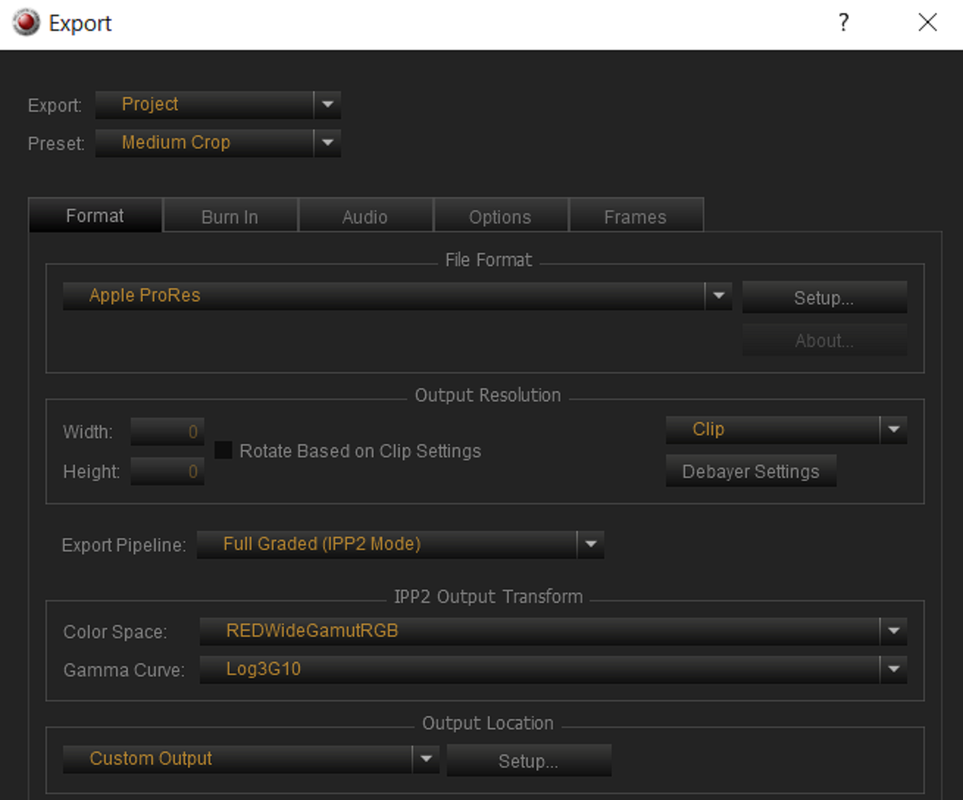Viewport: 963px width, 800px height.
Task: Open the Clip resolution dropdown
Action: pos(786,430)
